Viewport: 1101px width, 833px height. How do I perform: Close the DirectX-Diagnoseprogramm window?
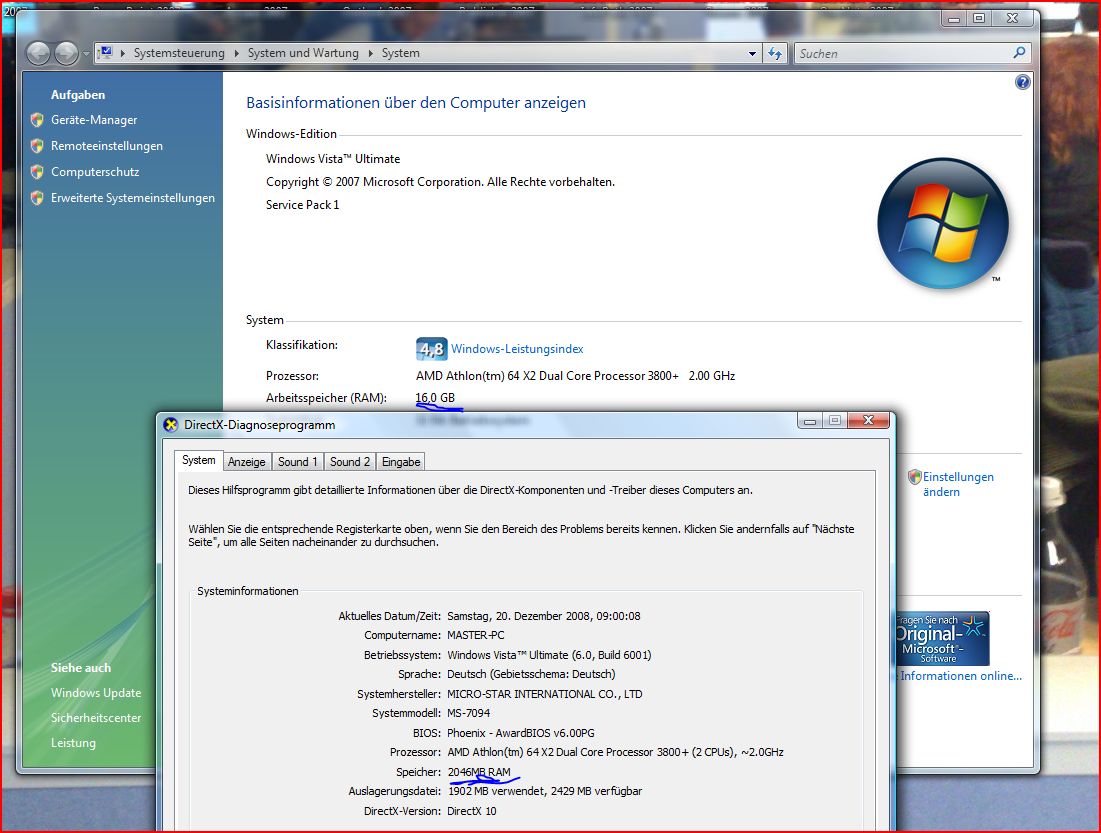point(868,421)
